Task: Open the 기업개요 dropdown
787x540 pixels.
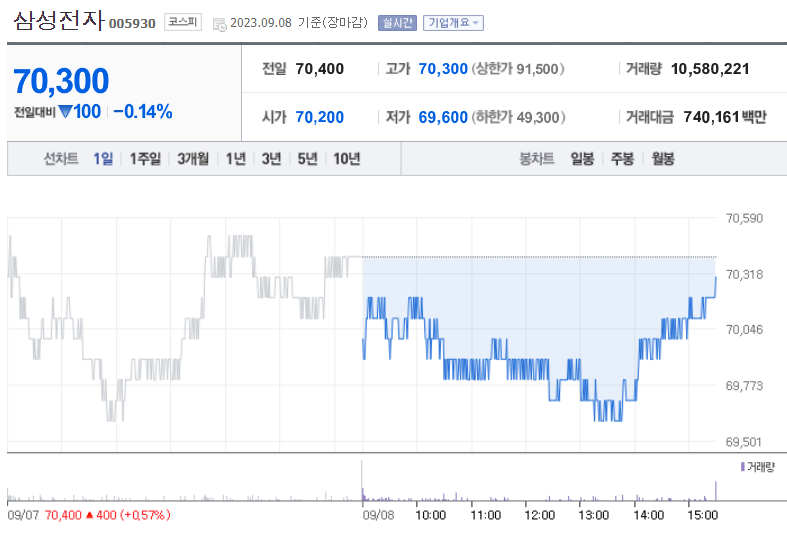Action: coord(453,23)
